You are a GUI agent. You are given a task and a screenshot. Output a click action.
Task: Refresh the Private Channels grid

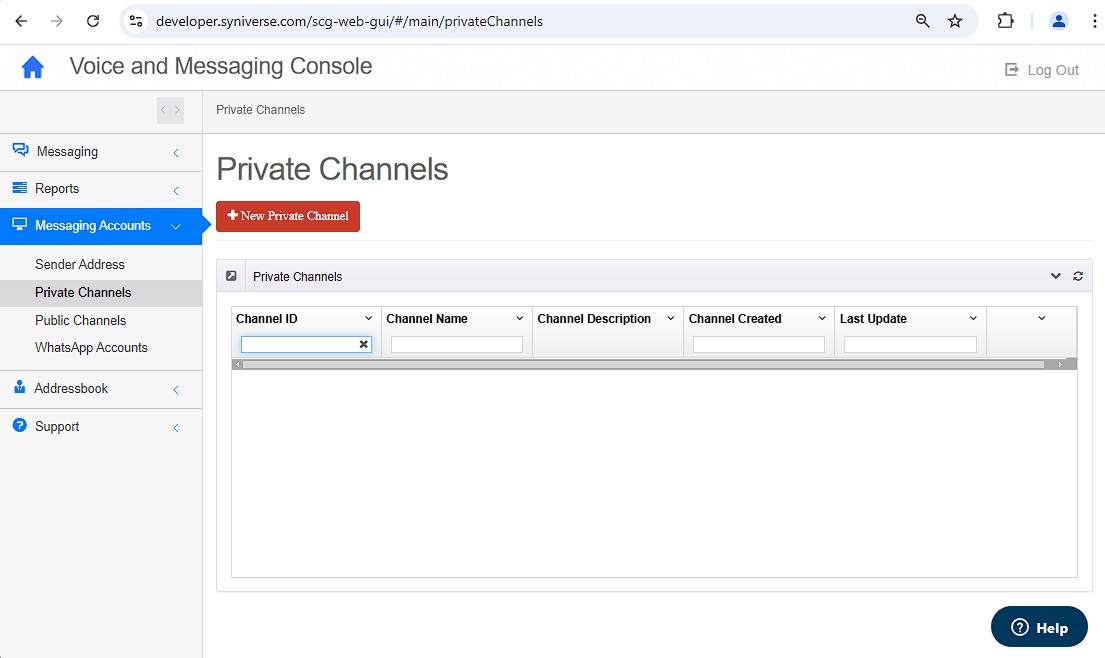[1078, 276]
